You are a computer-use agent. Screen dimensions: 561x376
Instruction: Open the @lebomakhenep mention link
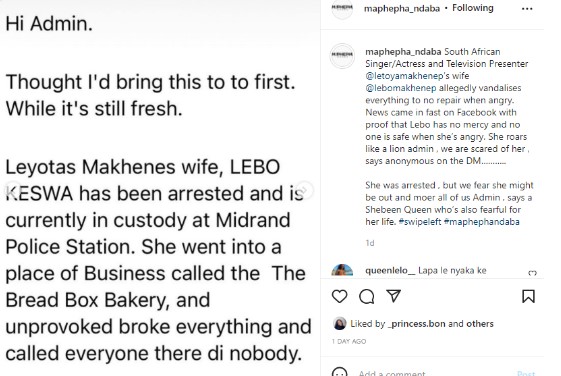(x=401, y=88)
